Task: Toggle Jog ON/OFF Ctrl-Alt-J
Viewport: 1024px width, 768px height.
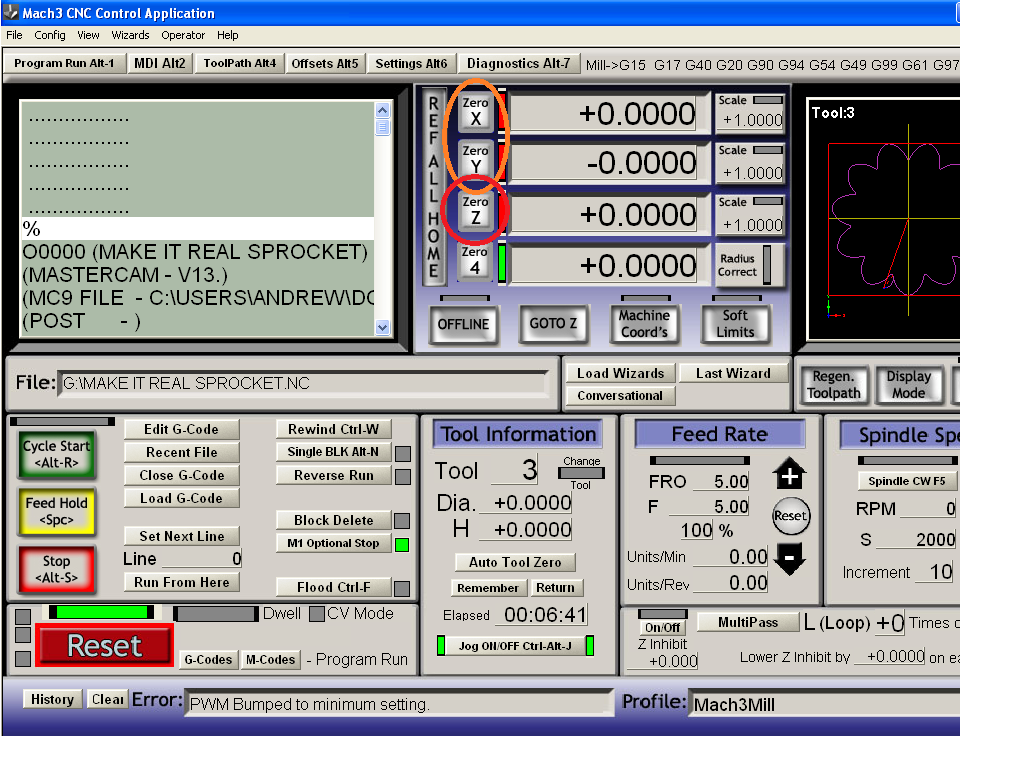Action: point(515,646)
